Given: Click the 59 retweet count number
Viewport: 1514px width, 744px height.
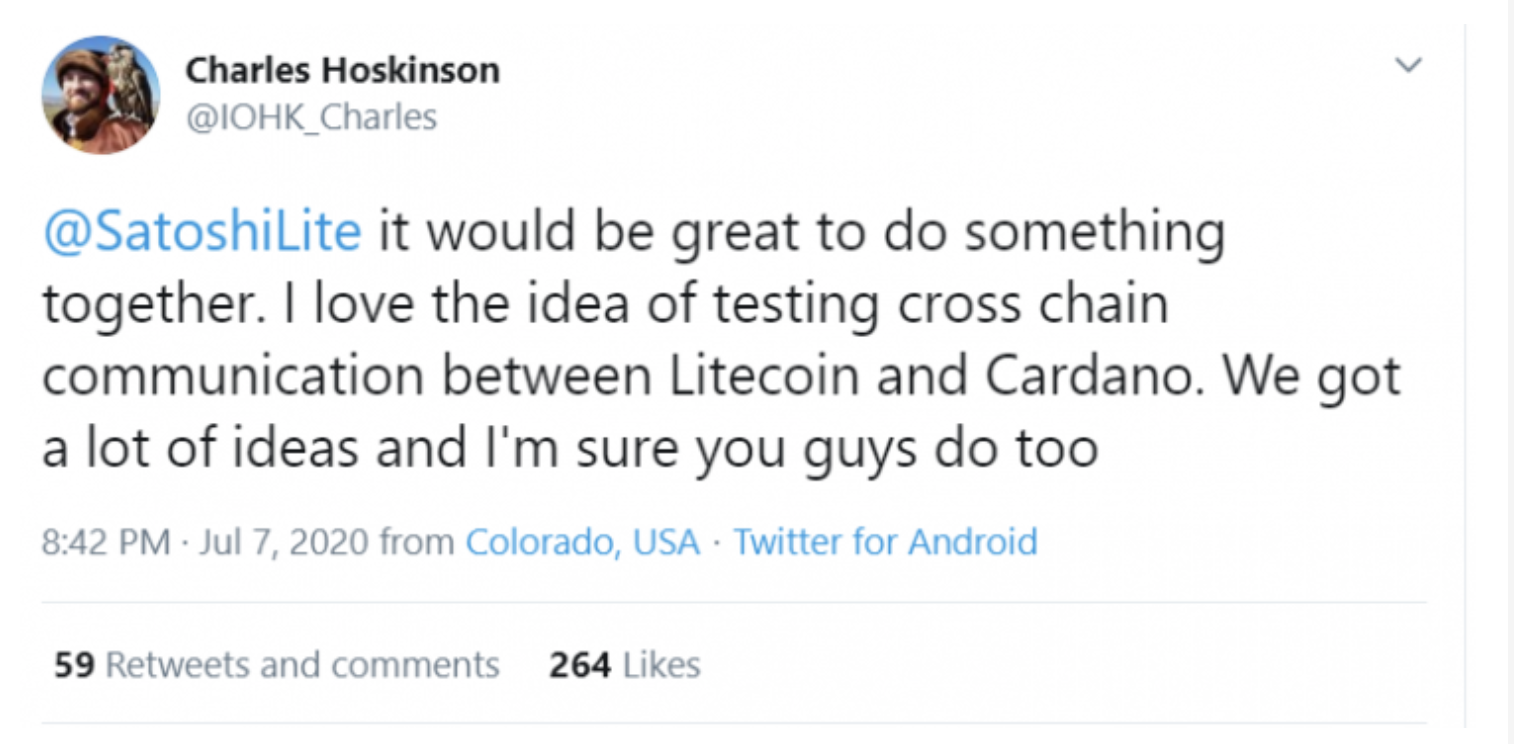Looking at the screenshot, I should (x=73, y=665).
